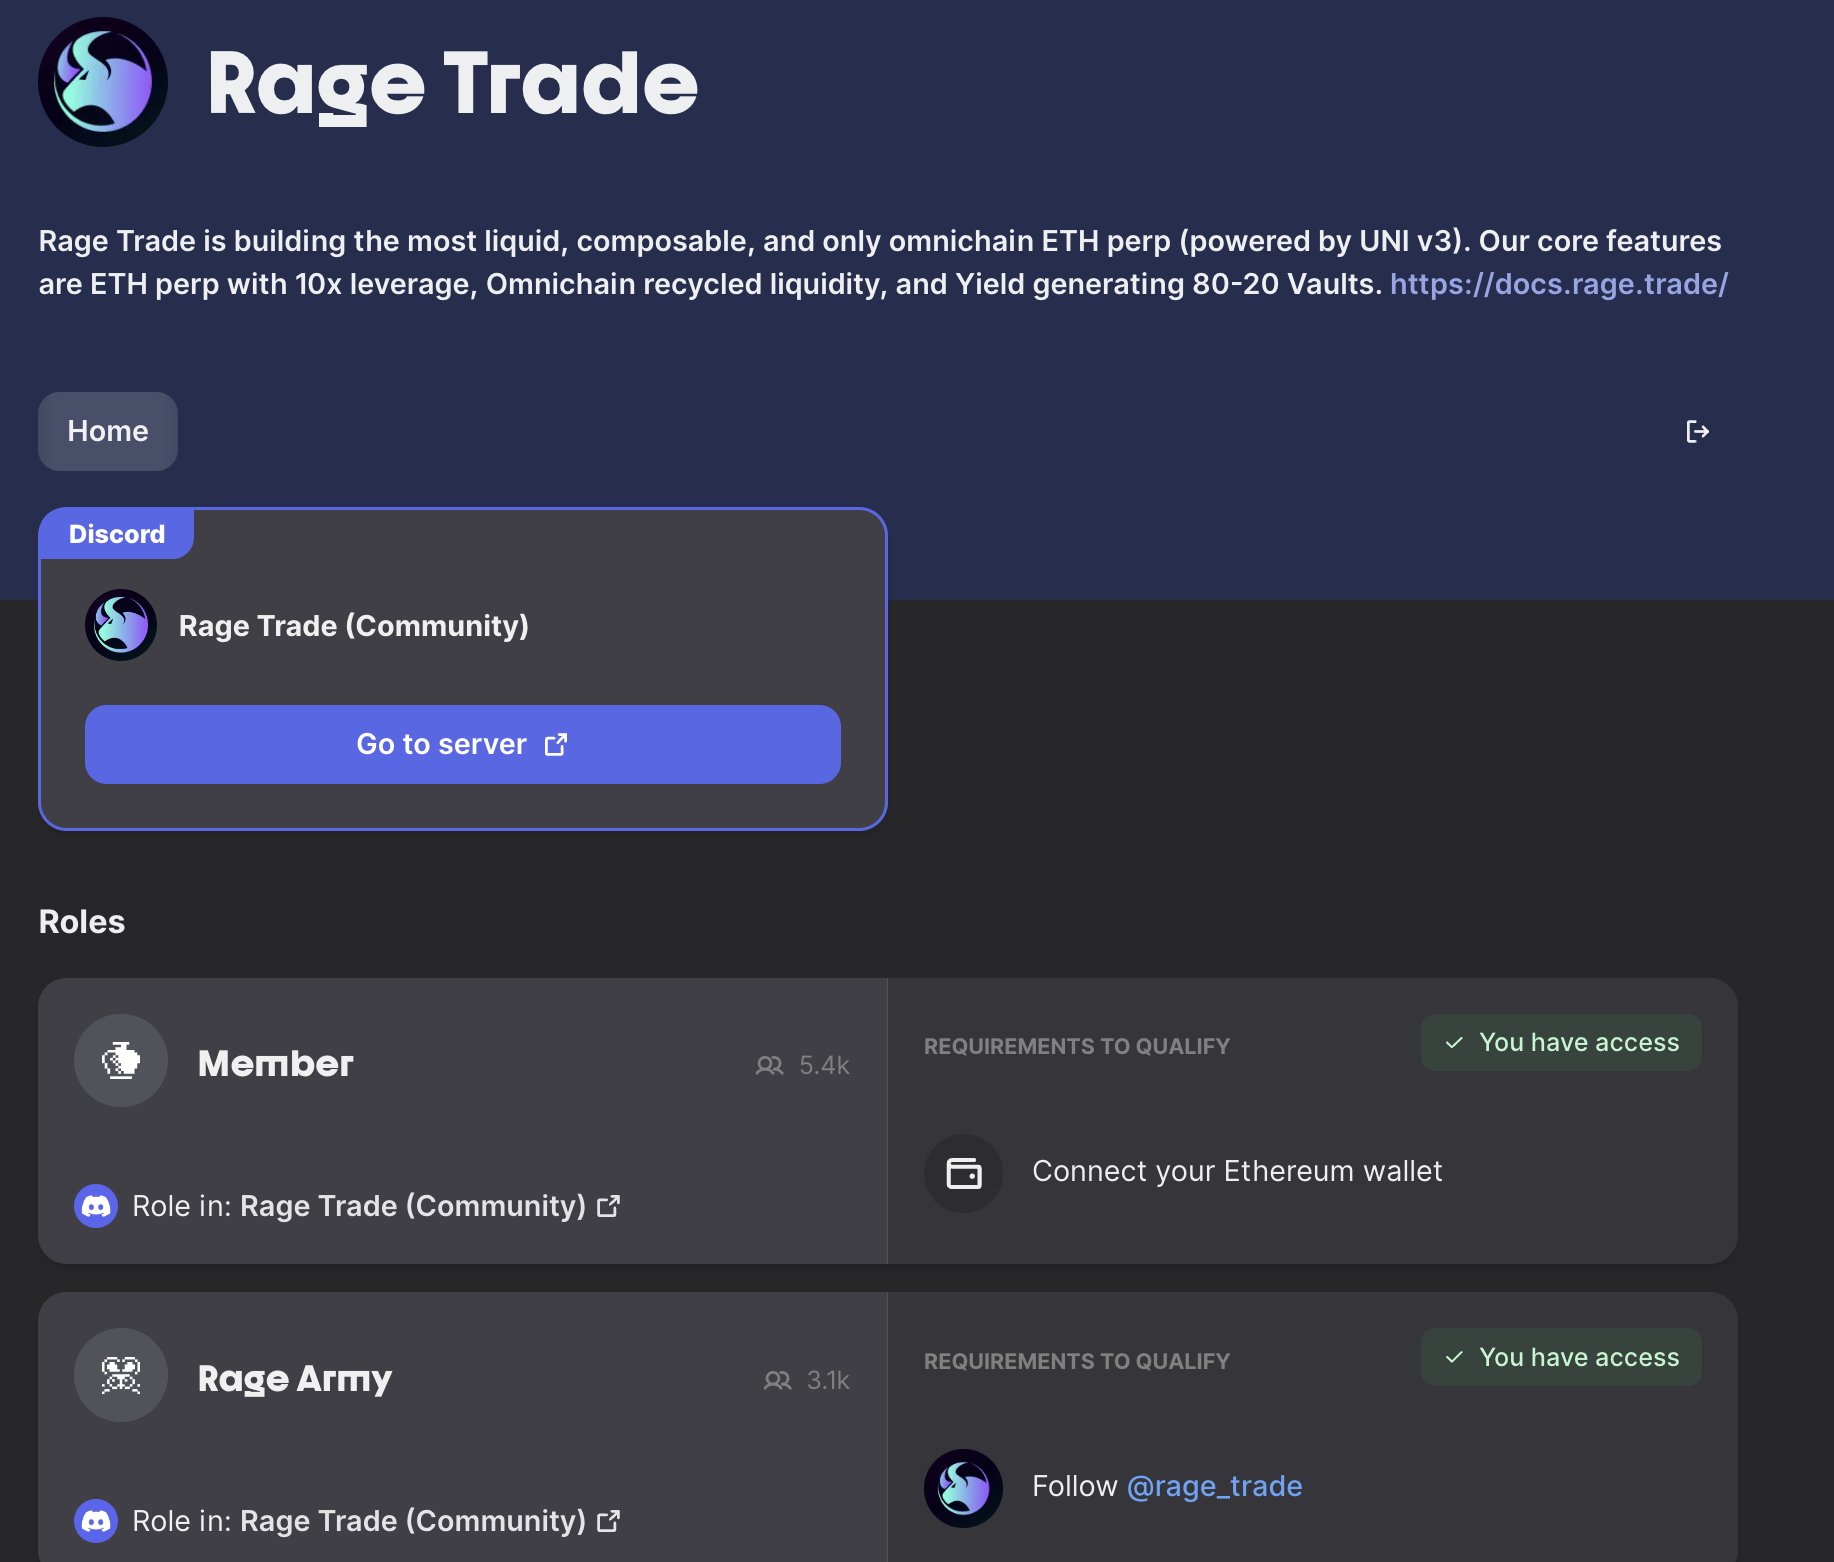Follow the @rage_trade link
This screenshot has height=1562, width=1834.
[x=1214, y=1486]
